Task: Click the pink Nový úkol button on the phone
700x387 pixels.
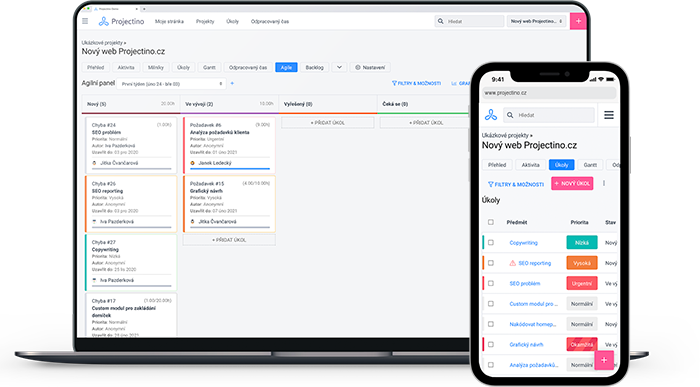Action: (572, 183)
